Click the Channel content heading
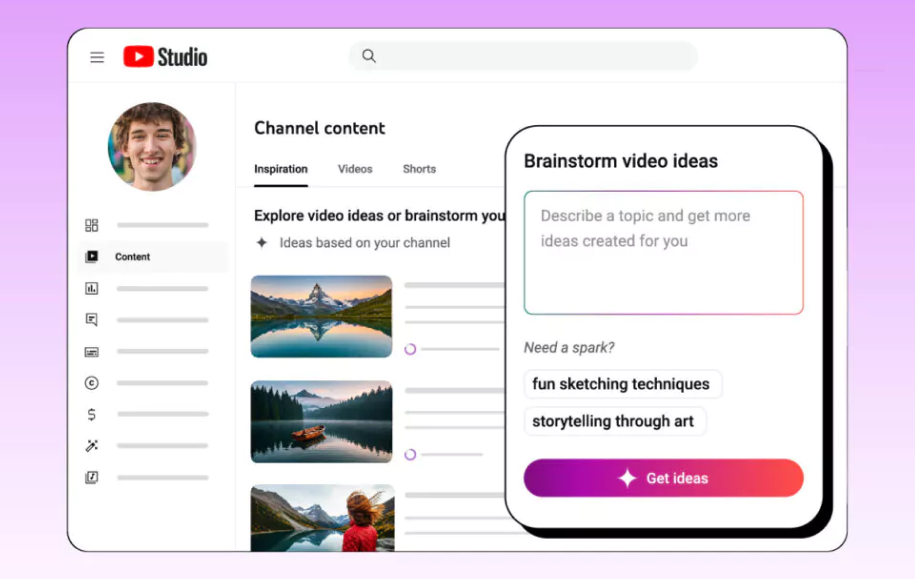This screenshot has height=579, width=915. point(320,128)
